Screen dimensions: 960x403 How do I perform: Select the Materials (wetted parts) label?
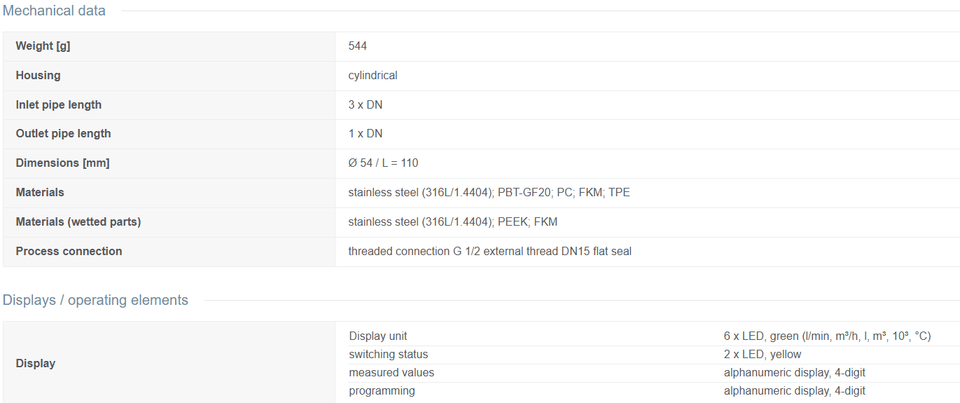(78, 222)
